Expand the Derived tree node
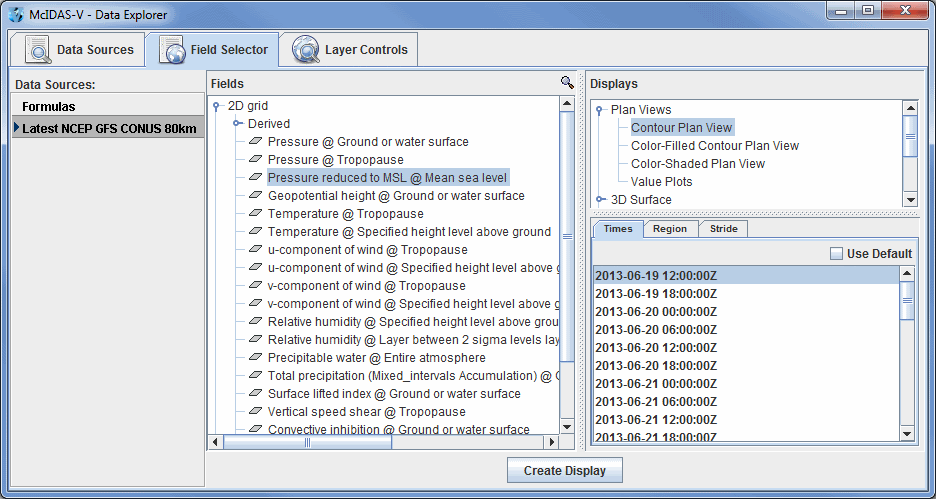This screenshot has height=499, width=936. click(238, 124)
